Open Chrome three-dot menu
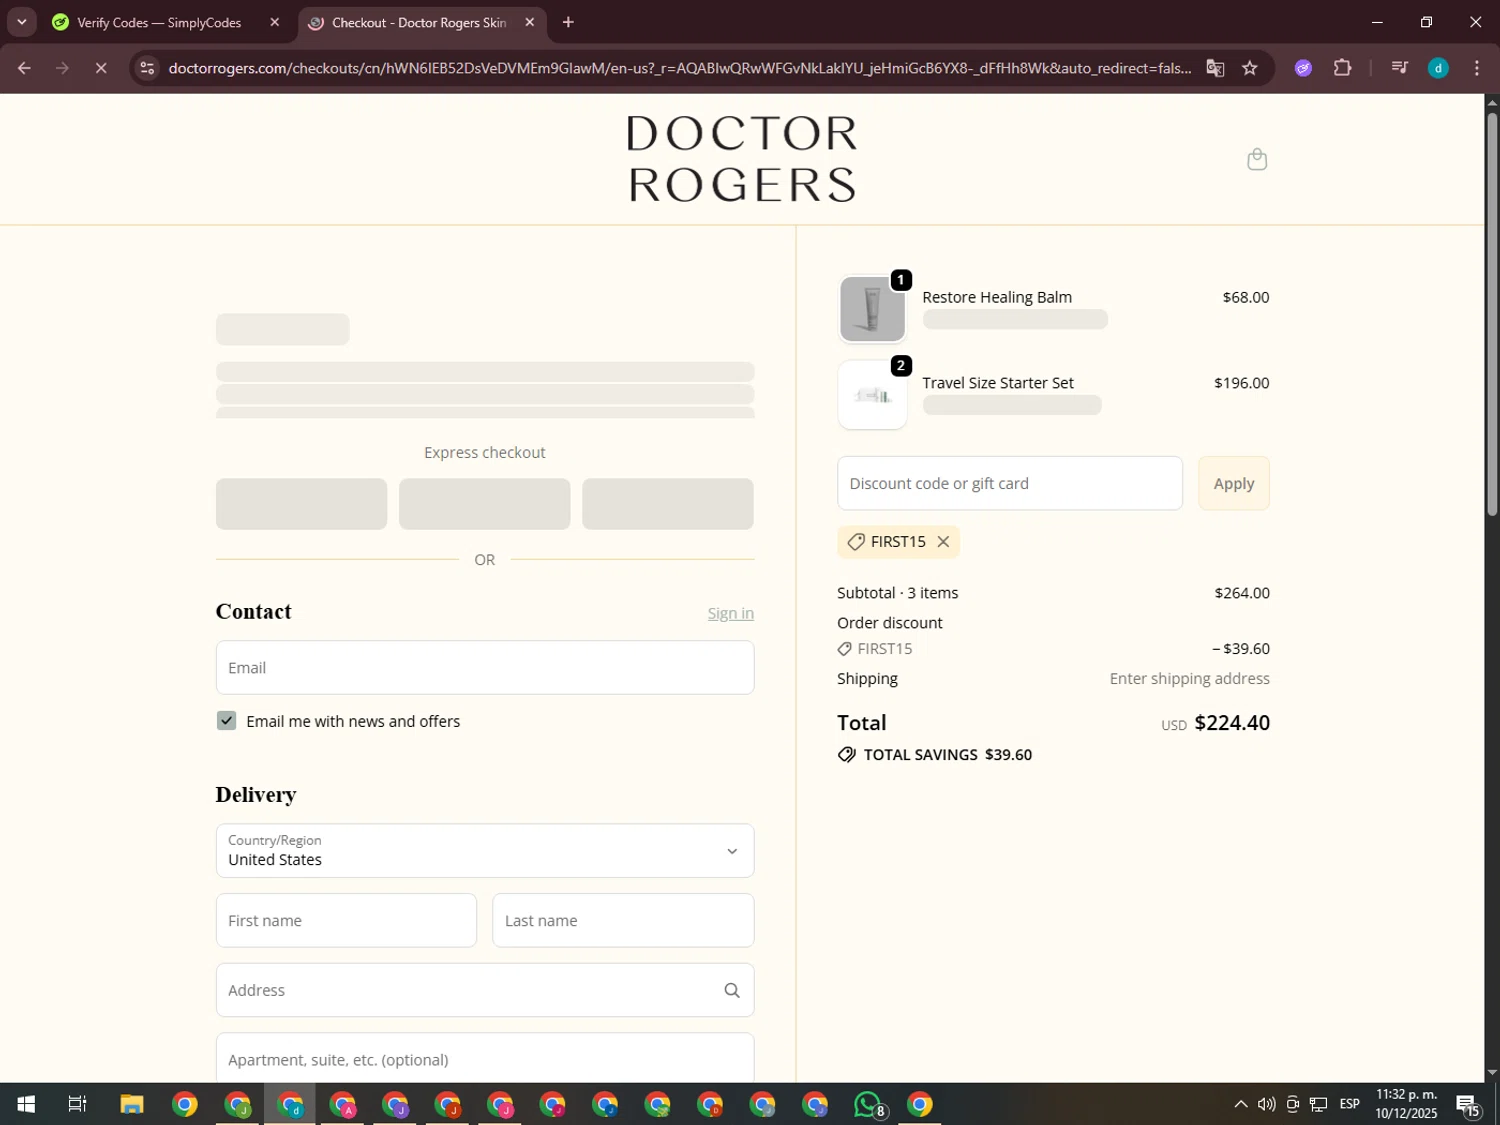The width and height of the screenshot is (1500, 1125). (1477, 68)
